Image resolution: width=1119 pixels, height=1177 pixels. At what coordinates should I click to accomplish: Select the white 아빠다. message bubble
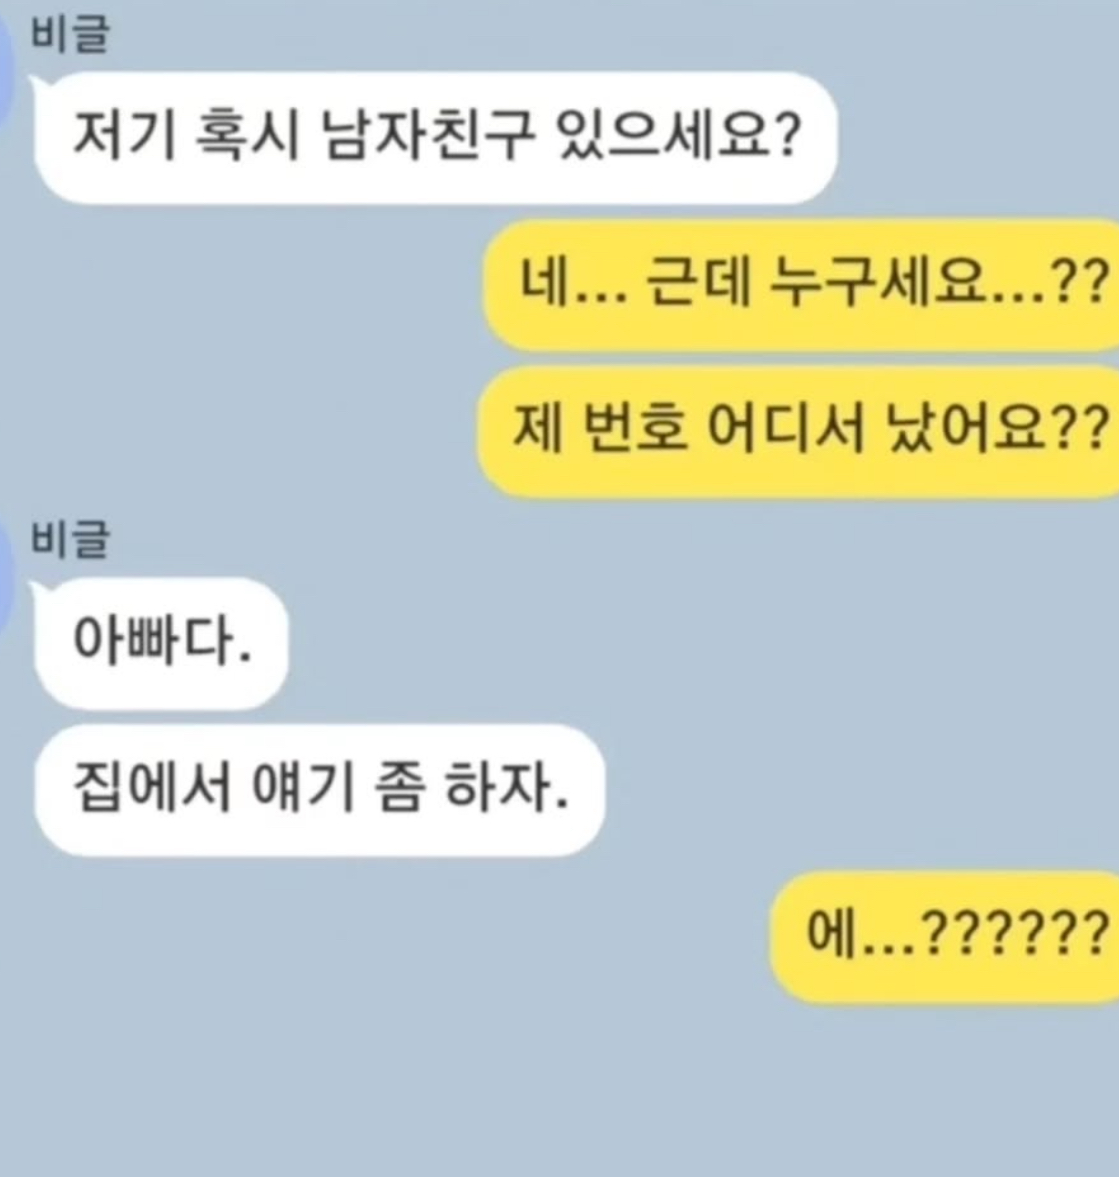[161, 643]
